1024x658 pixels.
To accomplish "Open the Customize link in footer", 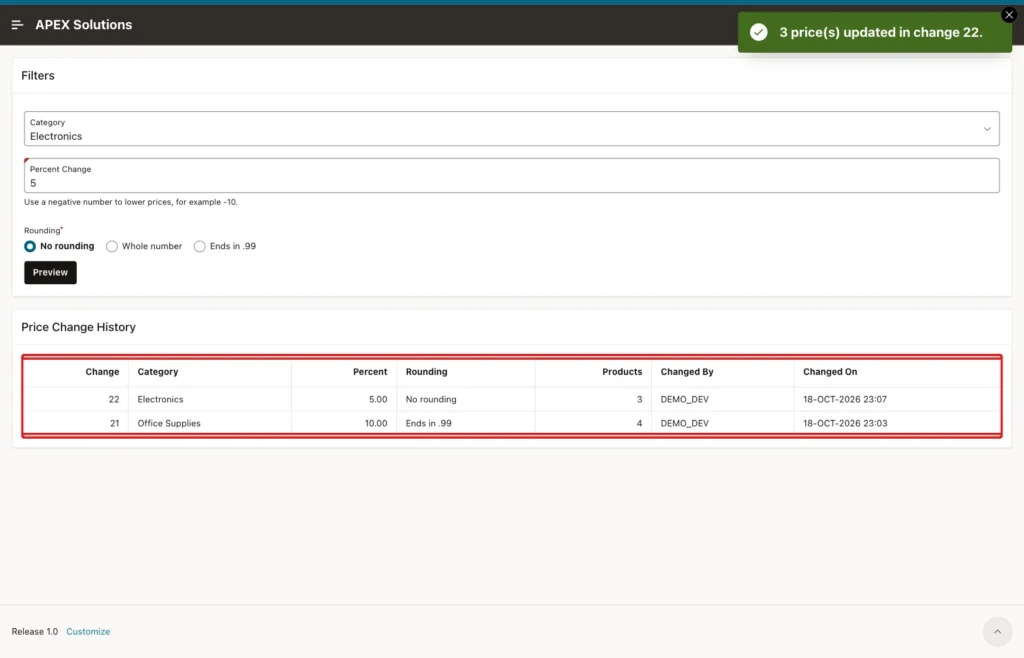I will click(88, 631).
